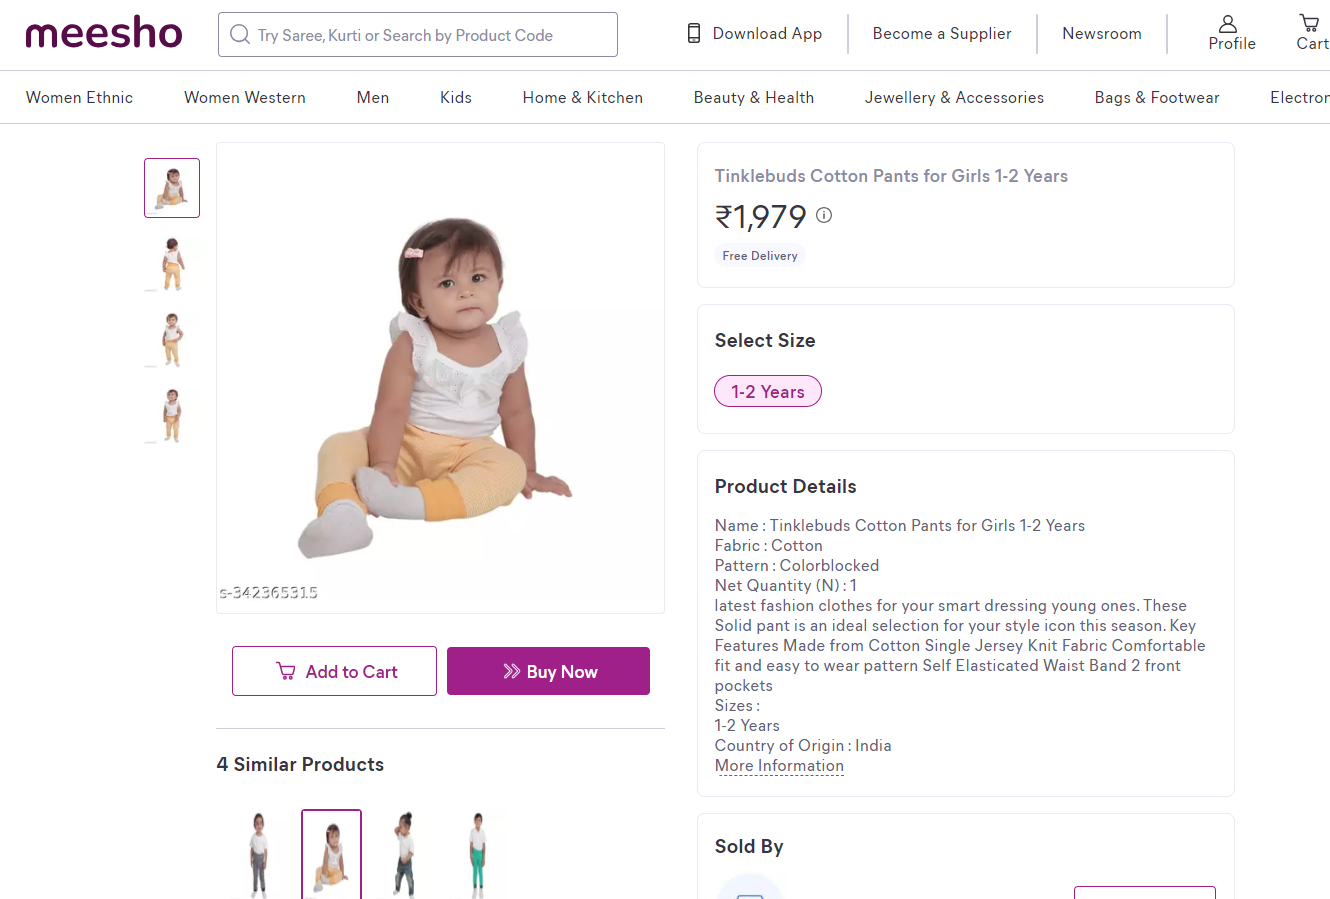1330x899 pixels.
Task: Click the price info icon
Action: click(x=824, y=215)
